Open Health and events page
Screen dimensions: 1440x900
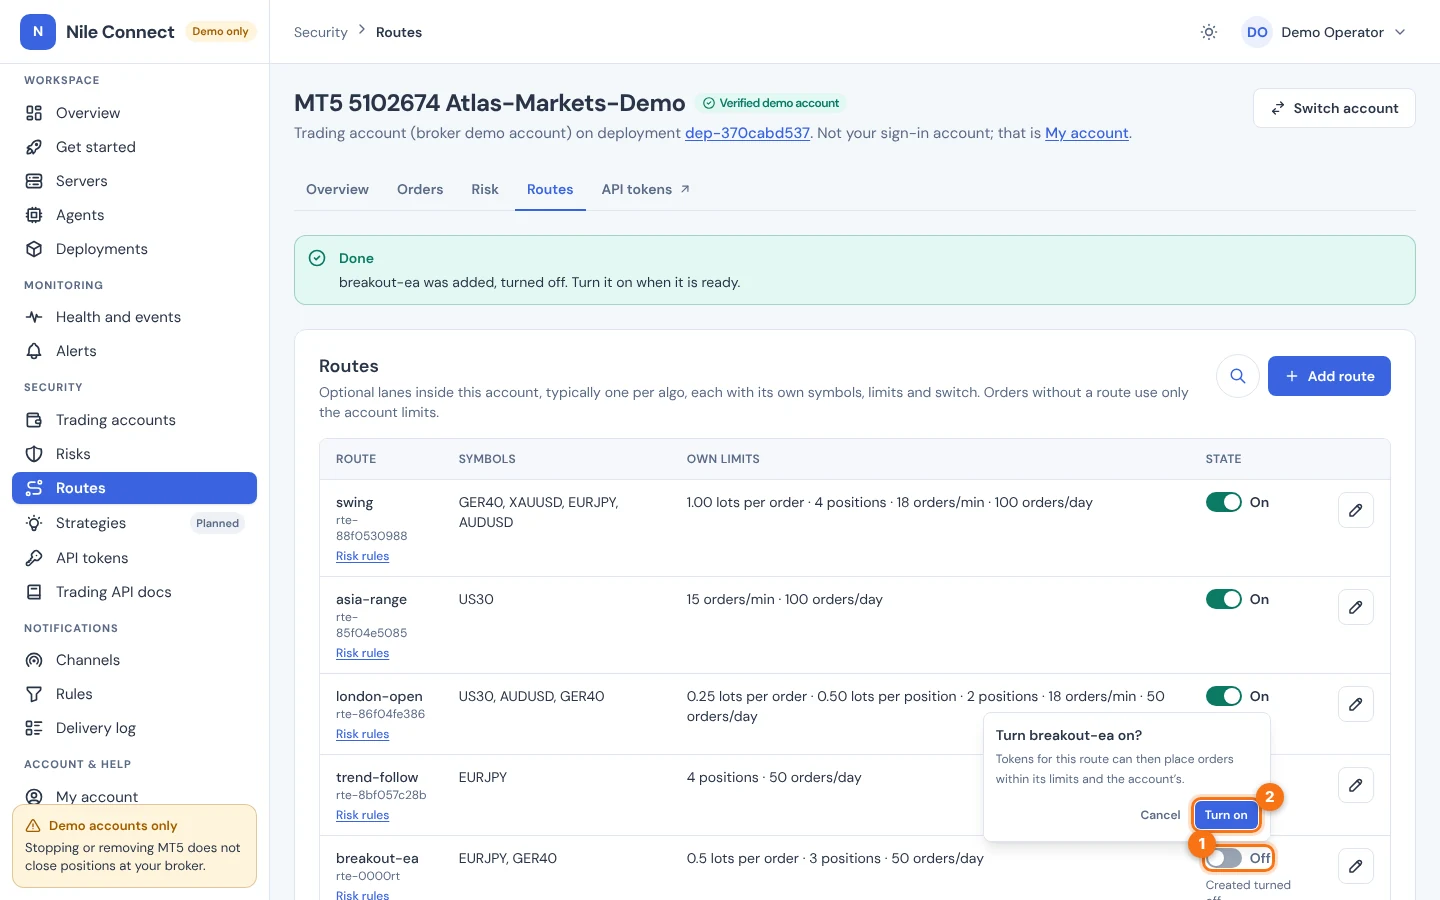pyautogui.click(x=134, y=317)
